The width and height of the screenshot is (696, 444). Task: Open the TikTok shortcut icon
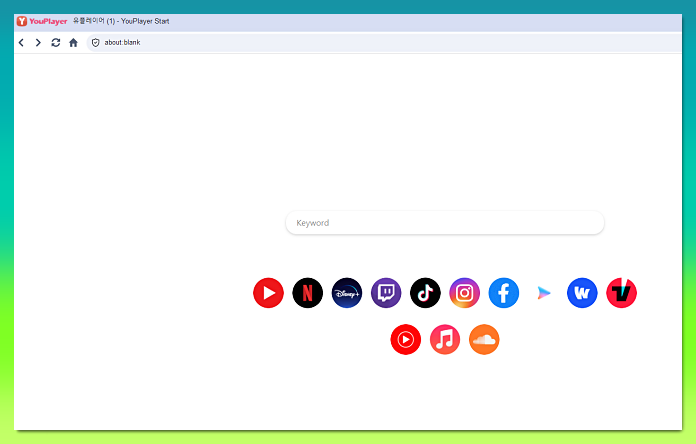(425, 293)
